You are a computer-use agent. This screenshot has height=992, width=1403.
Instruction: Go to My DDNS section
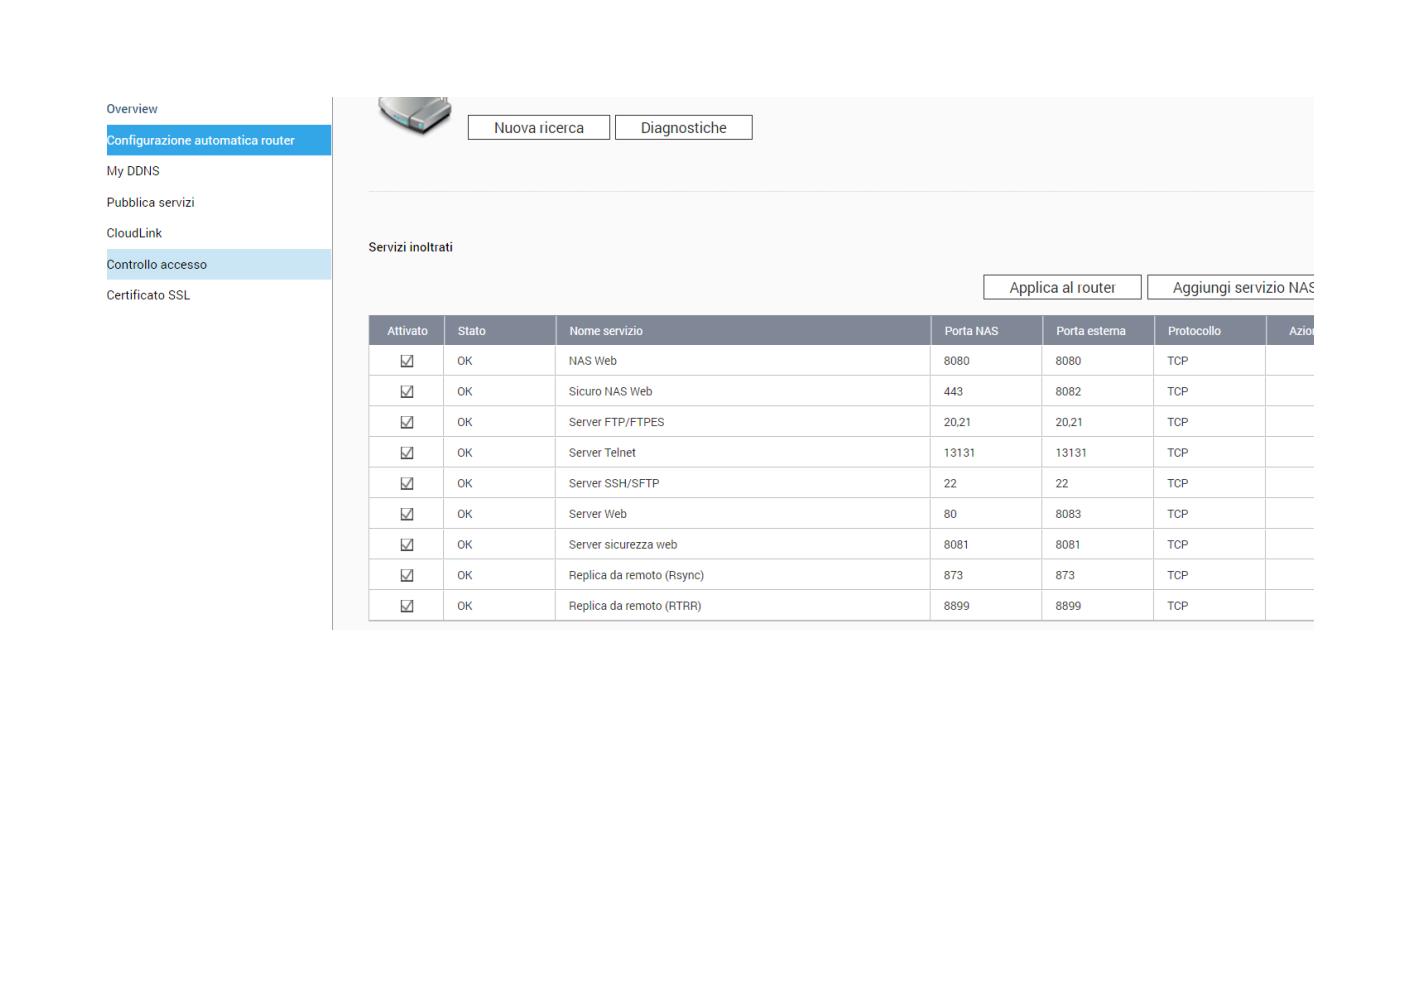tap(133, 171)
